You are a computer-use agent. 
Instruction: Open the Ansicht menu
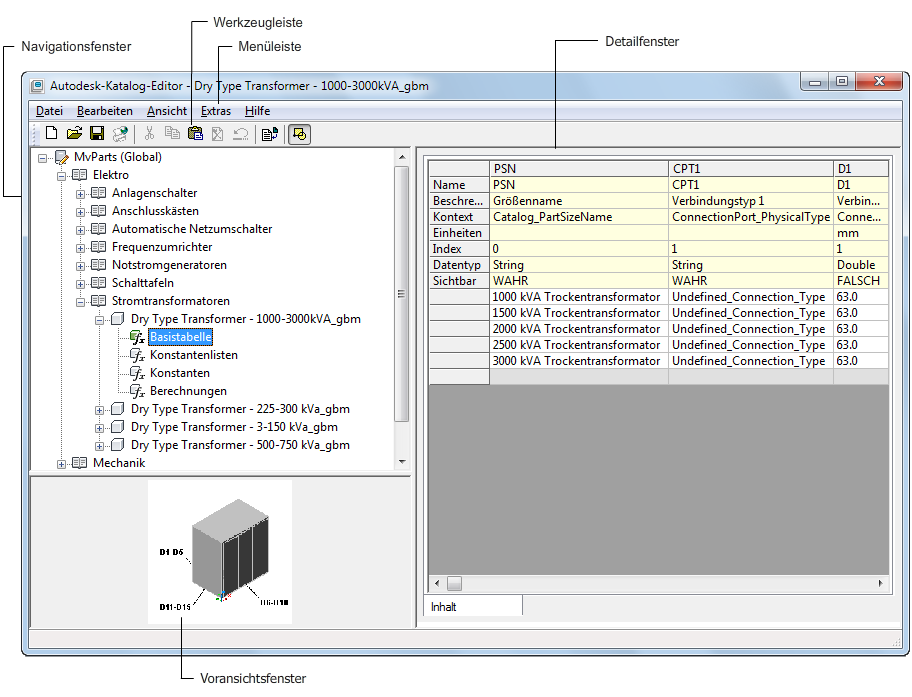point(167,111)
